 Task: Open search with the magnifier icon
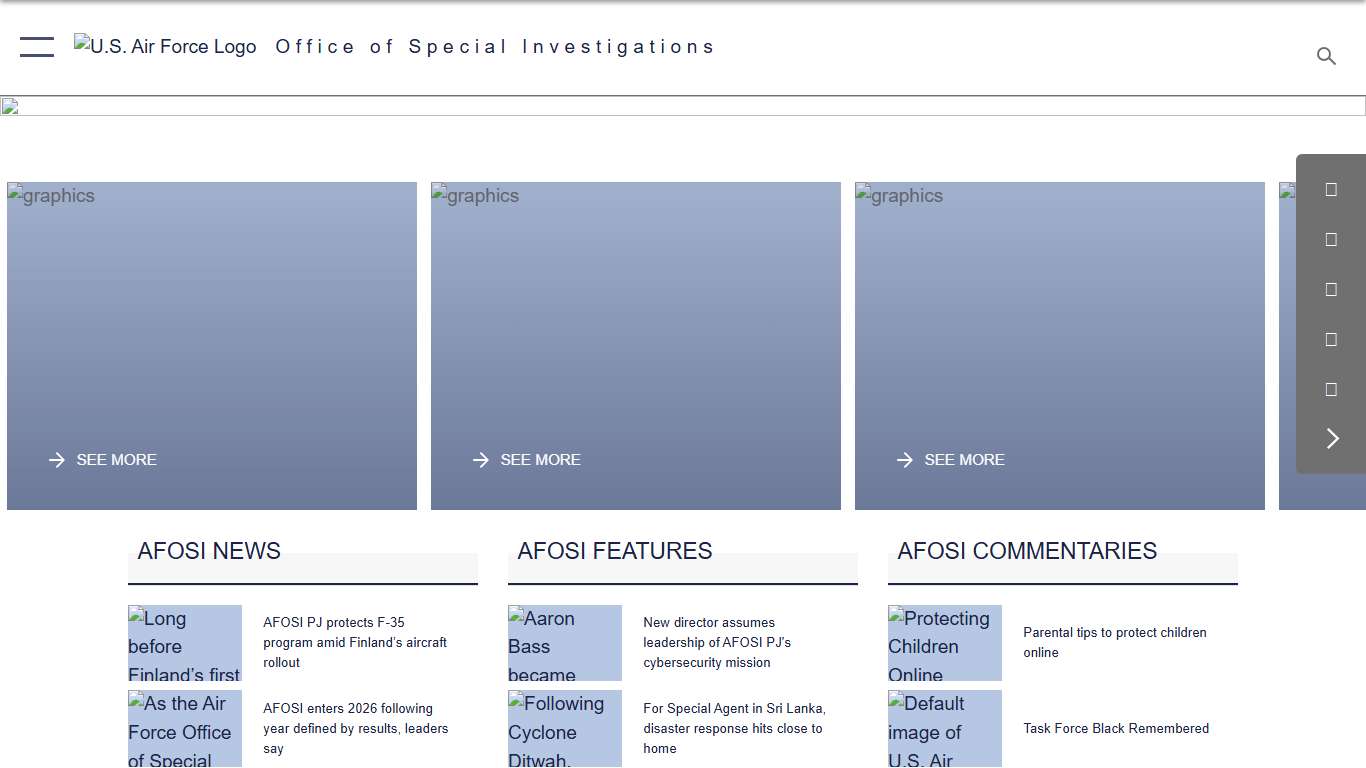coord(1326,56)
